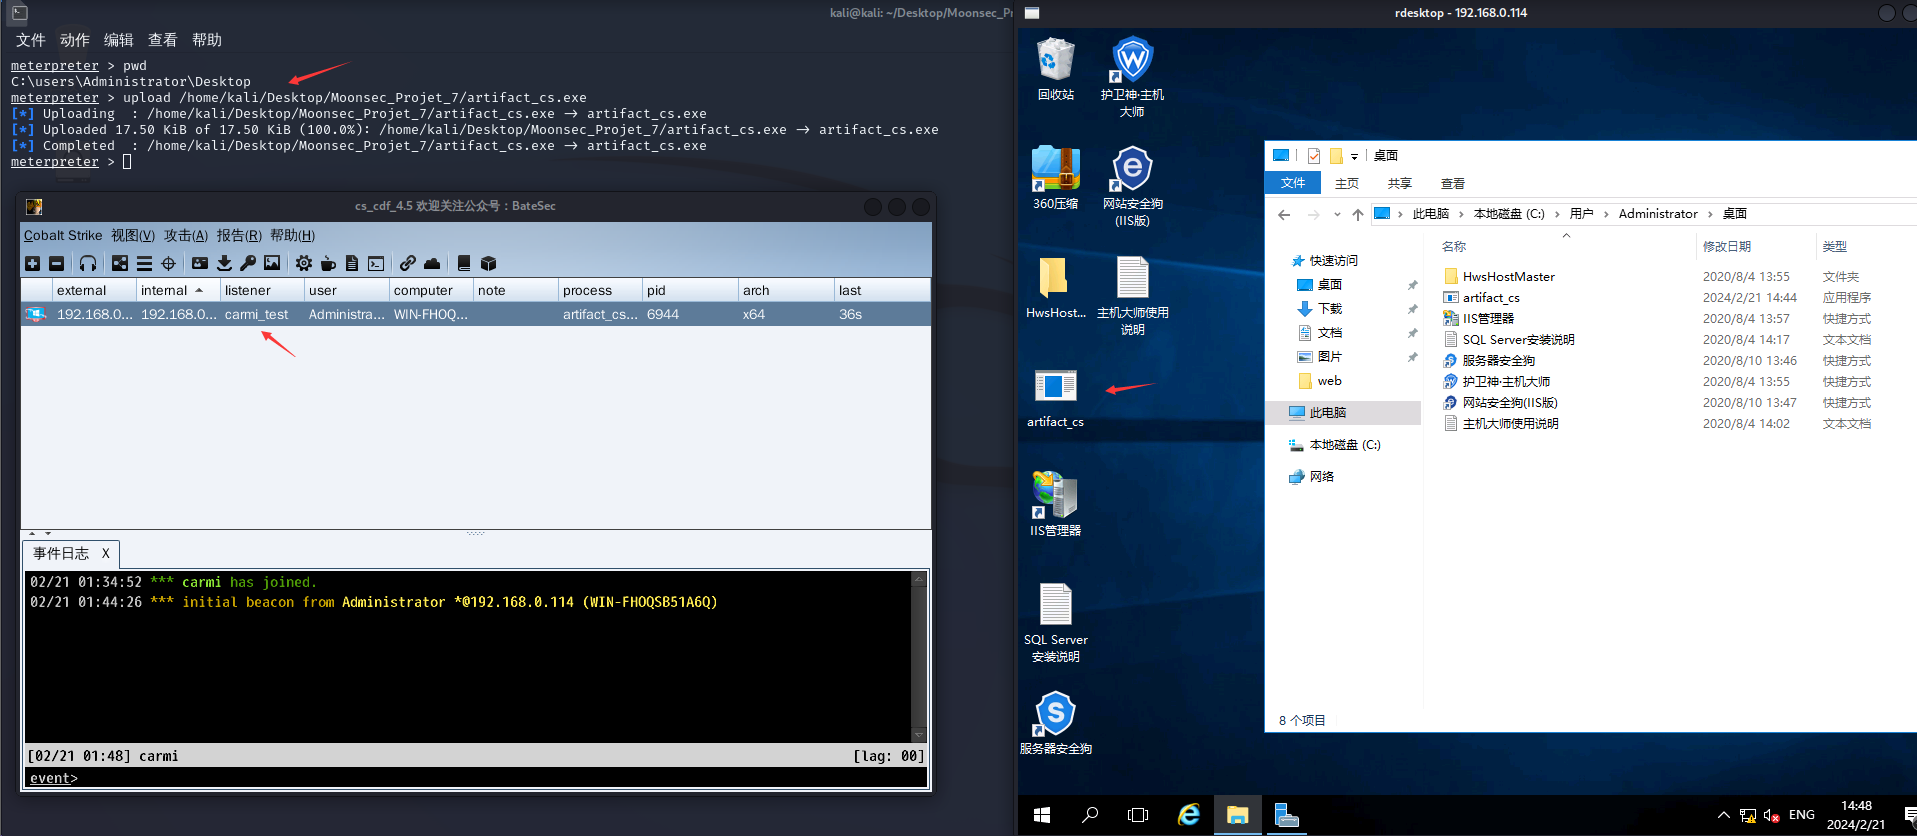The image size is (1917, 836).
Task: Open terminal 动作 menu
Action: click(75, 40)
